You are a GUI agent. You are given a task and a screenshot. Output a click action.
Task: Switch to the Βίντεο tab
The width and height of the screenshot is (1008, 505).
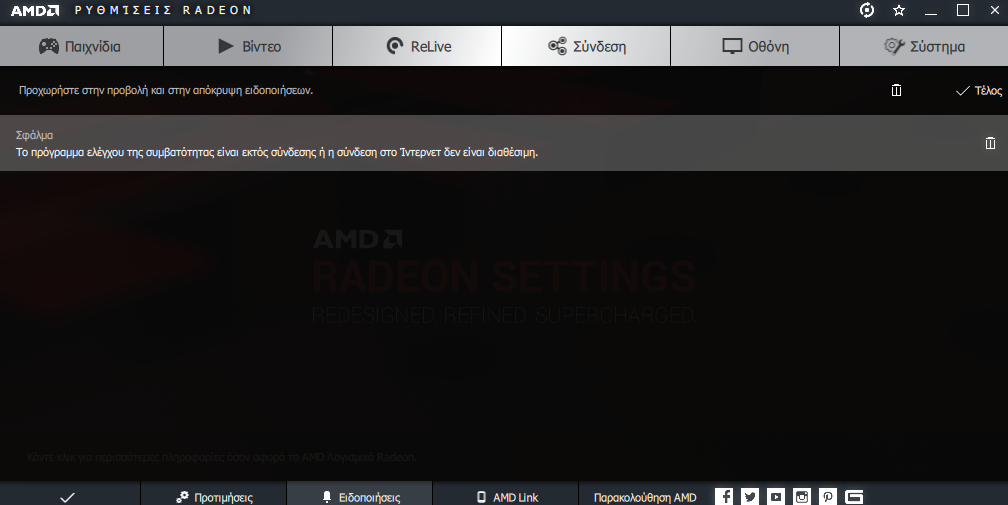pyautogui.click(x=248, y=46)
